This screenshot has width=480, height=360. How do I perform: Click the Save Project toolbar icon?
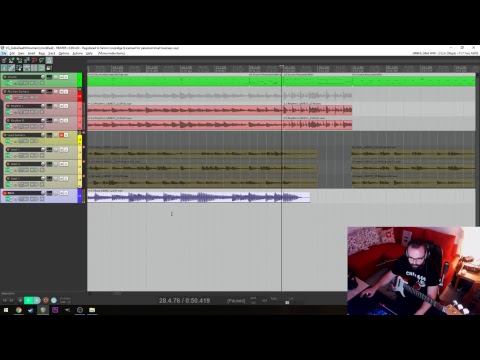[19, 60]
